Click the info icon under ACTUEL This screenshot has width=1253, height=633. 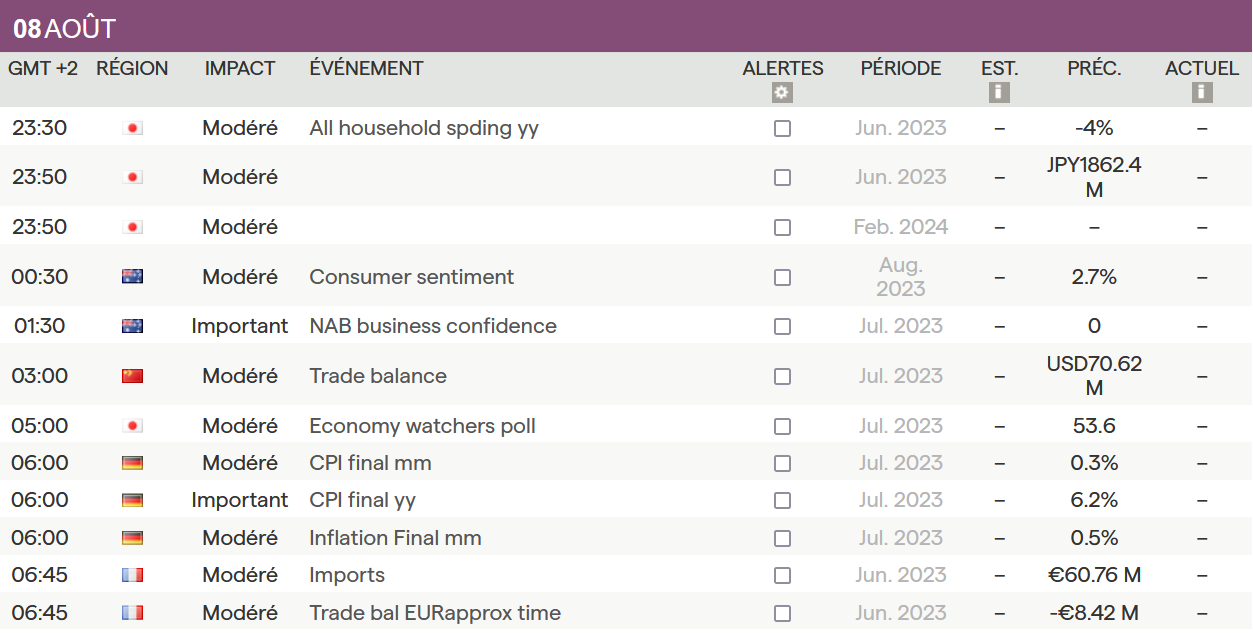pos(1202,93)
